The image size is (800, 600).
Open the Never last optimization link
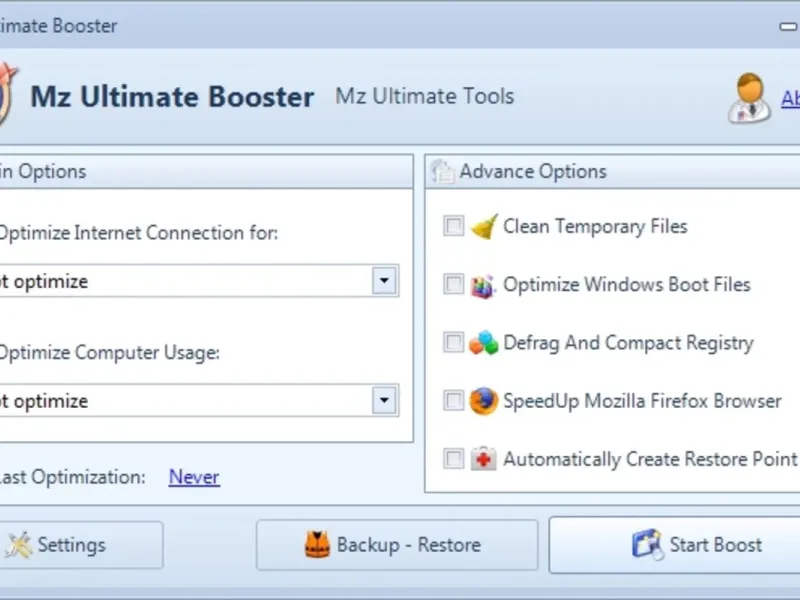point(194,477)
